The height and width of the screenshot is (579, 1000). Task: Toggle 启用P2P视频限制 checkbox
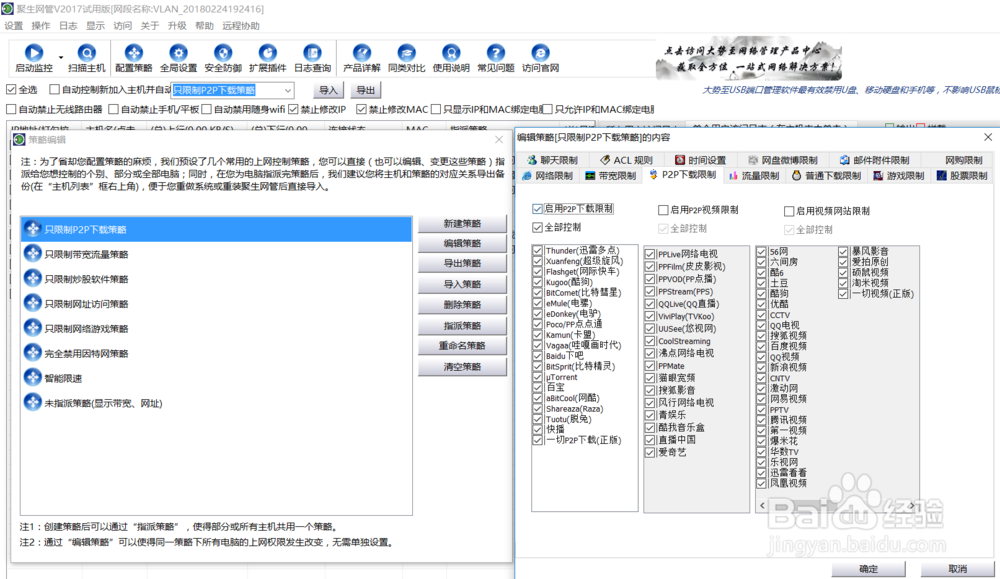663,210
